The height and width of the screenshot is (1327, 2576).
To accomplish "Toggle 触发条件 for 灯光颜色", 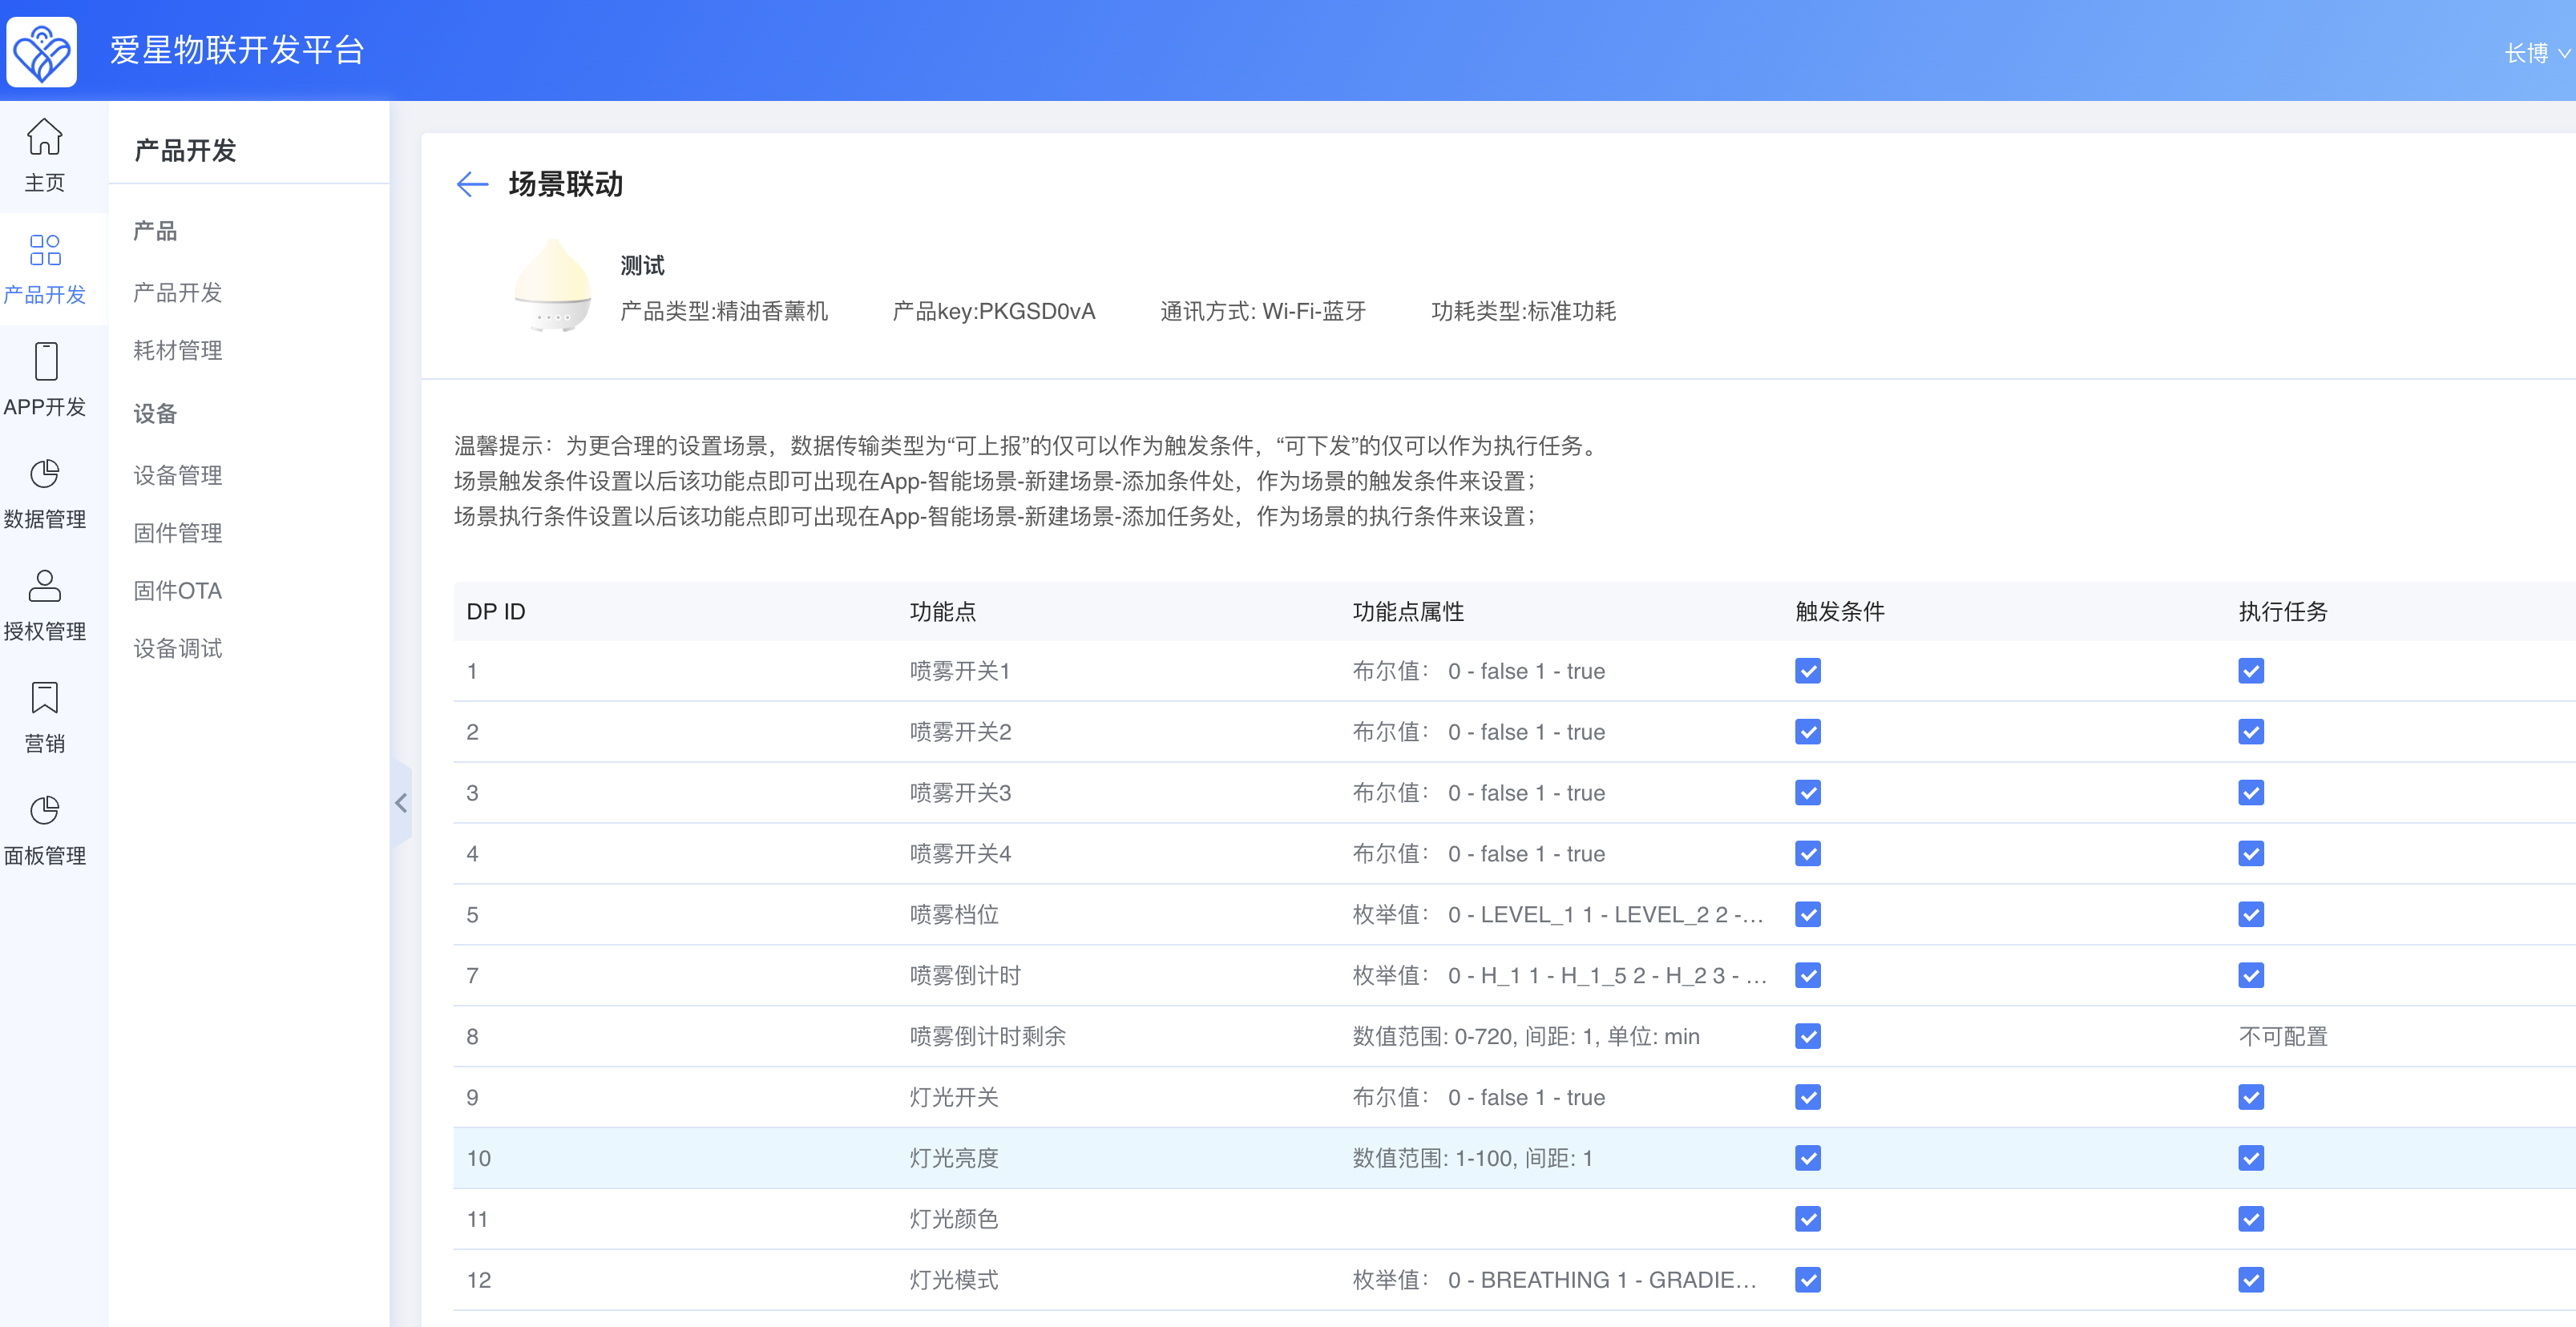I will (1808, 1220).
